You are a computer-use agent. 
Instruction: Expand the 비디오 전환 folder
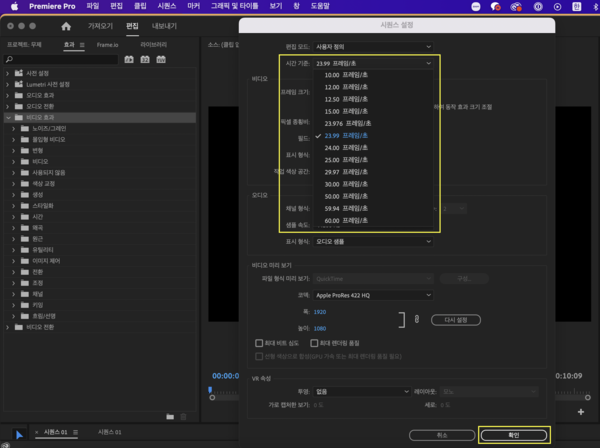pyautogui.click(x=8, y=327)
